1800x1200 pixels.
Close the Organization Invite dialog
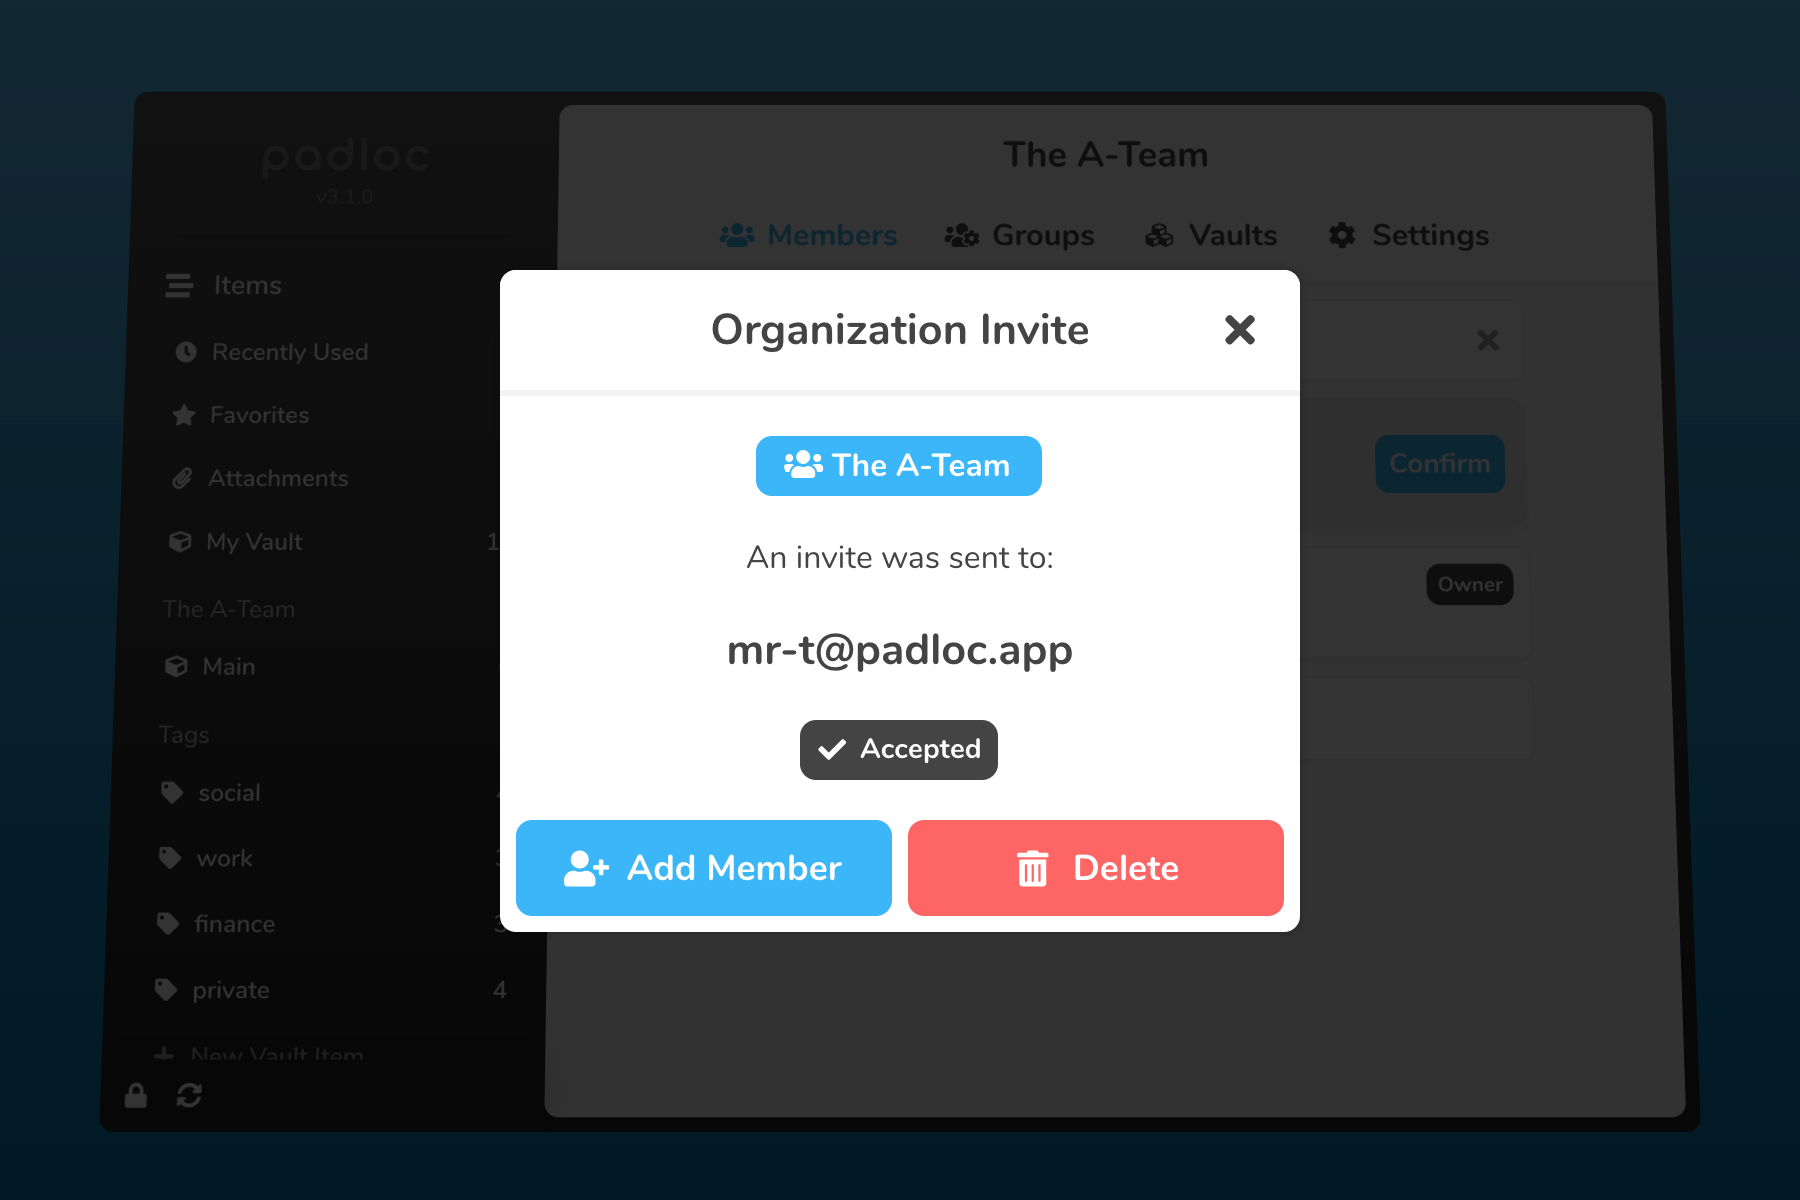(1239, 330)
